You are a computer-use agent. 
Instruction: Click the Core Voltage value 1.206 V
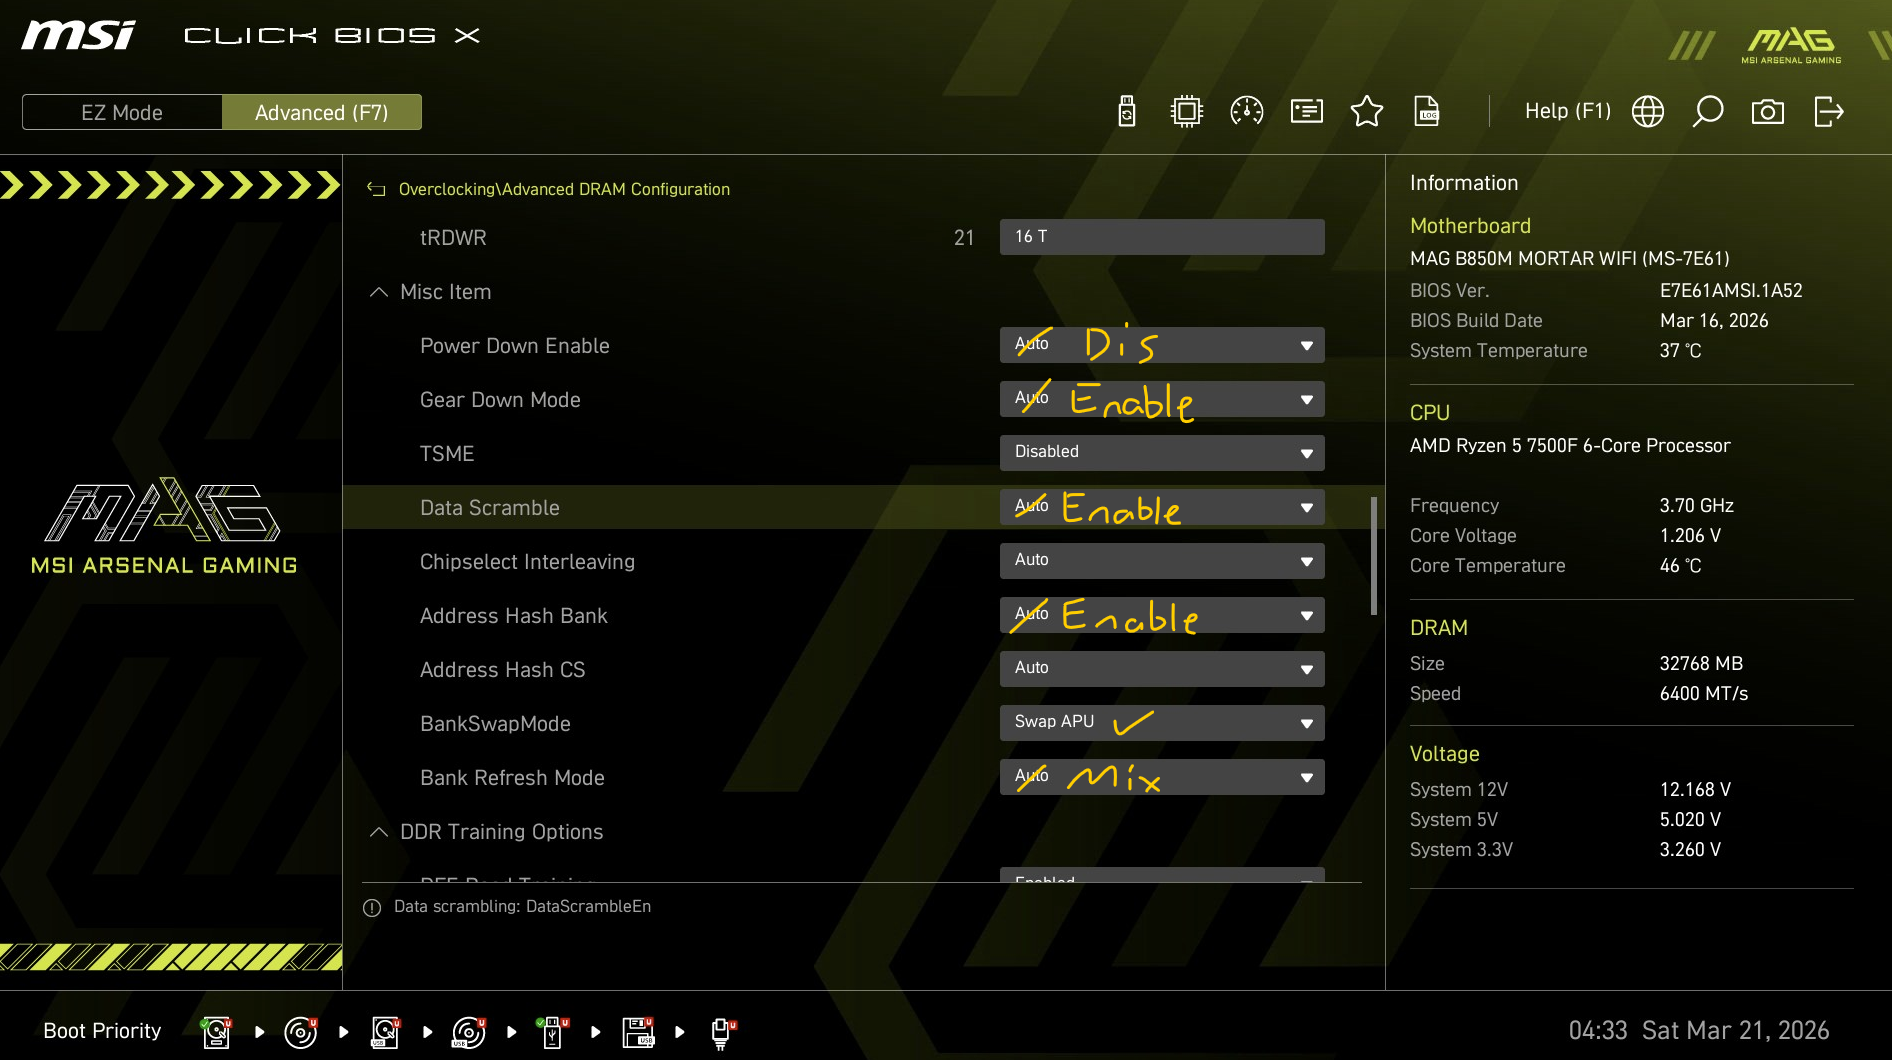(x=1690, y=536)
